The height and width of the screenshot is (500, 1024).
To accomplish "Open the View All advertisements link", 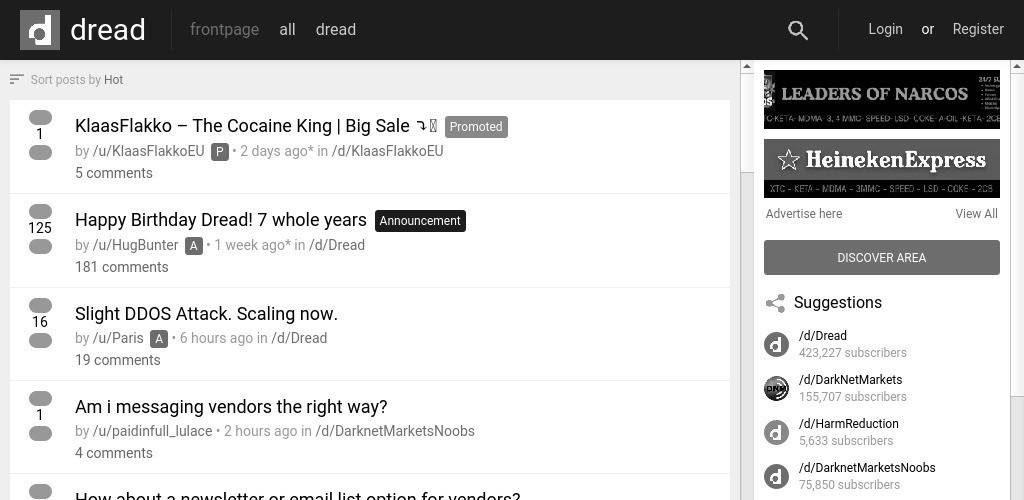I will tap(976, 213).
